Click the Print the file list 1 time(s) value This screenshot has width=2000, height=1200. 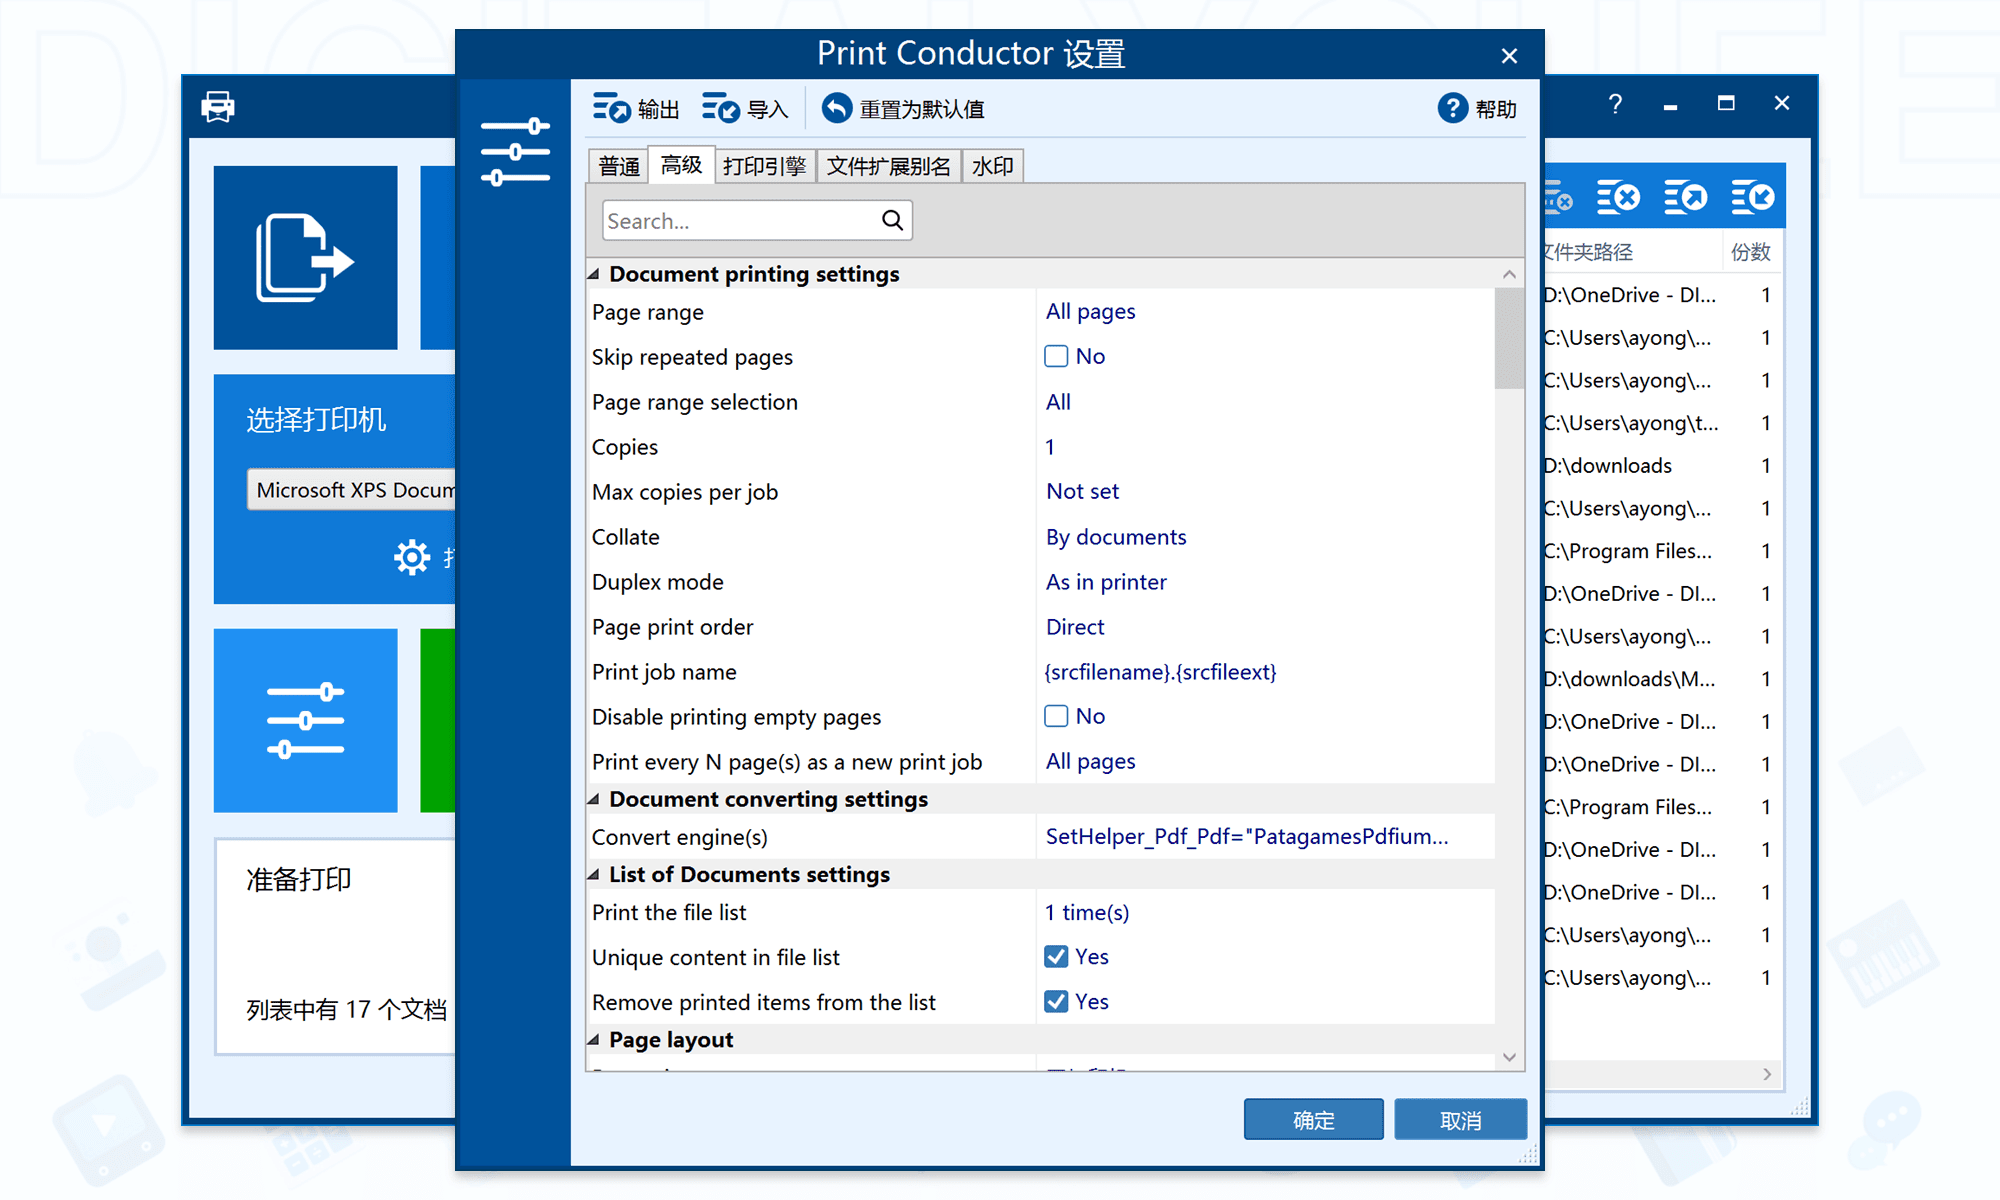(1087, 912)
